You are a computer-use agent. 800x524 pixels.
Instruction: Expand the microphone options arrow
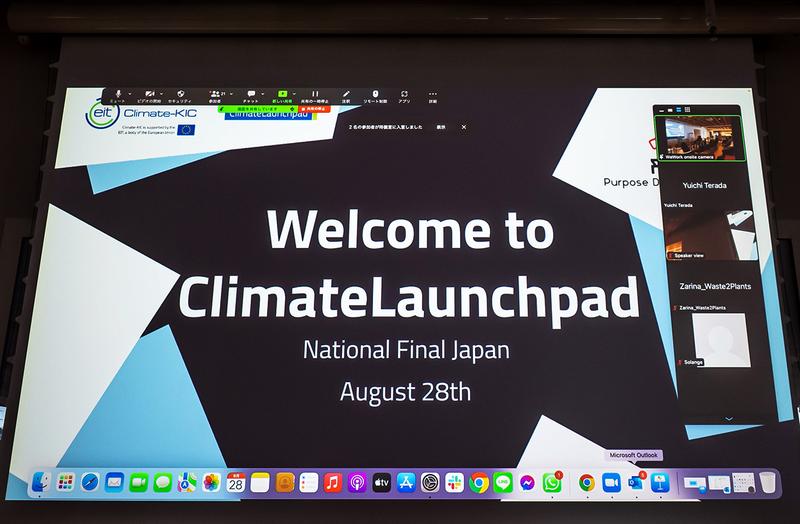point(130,94)
